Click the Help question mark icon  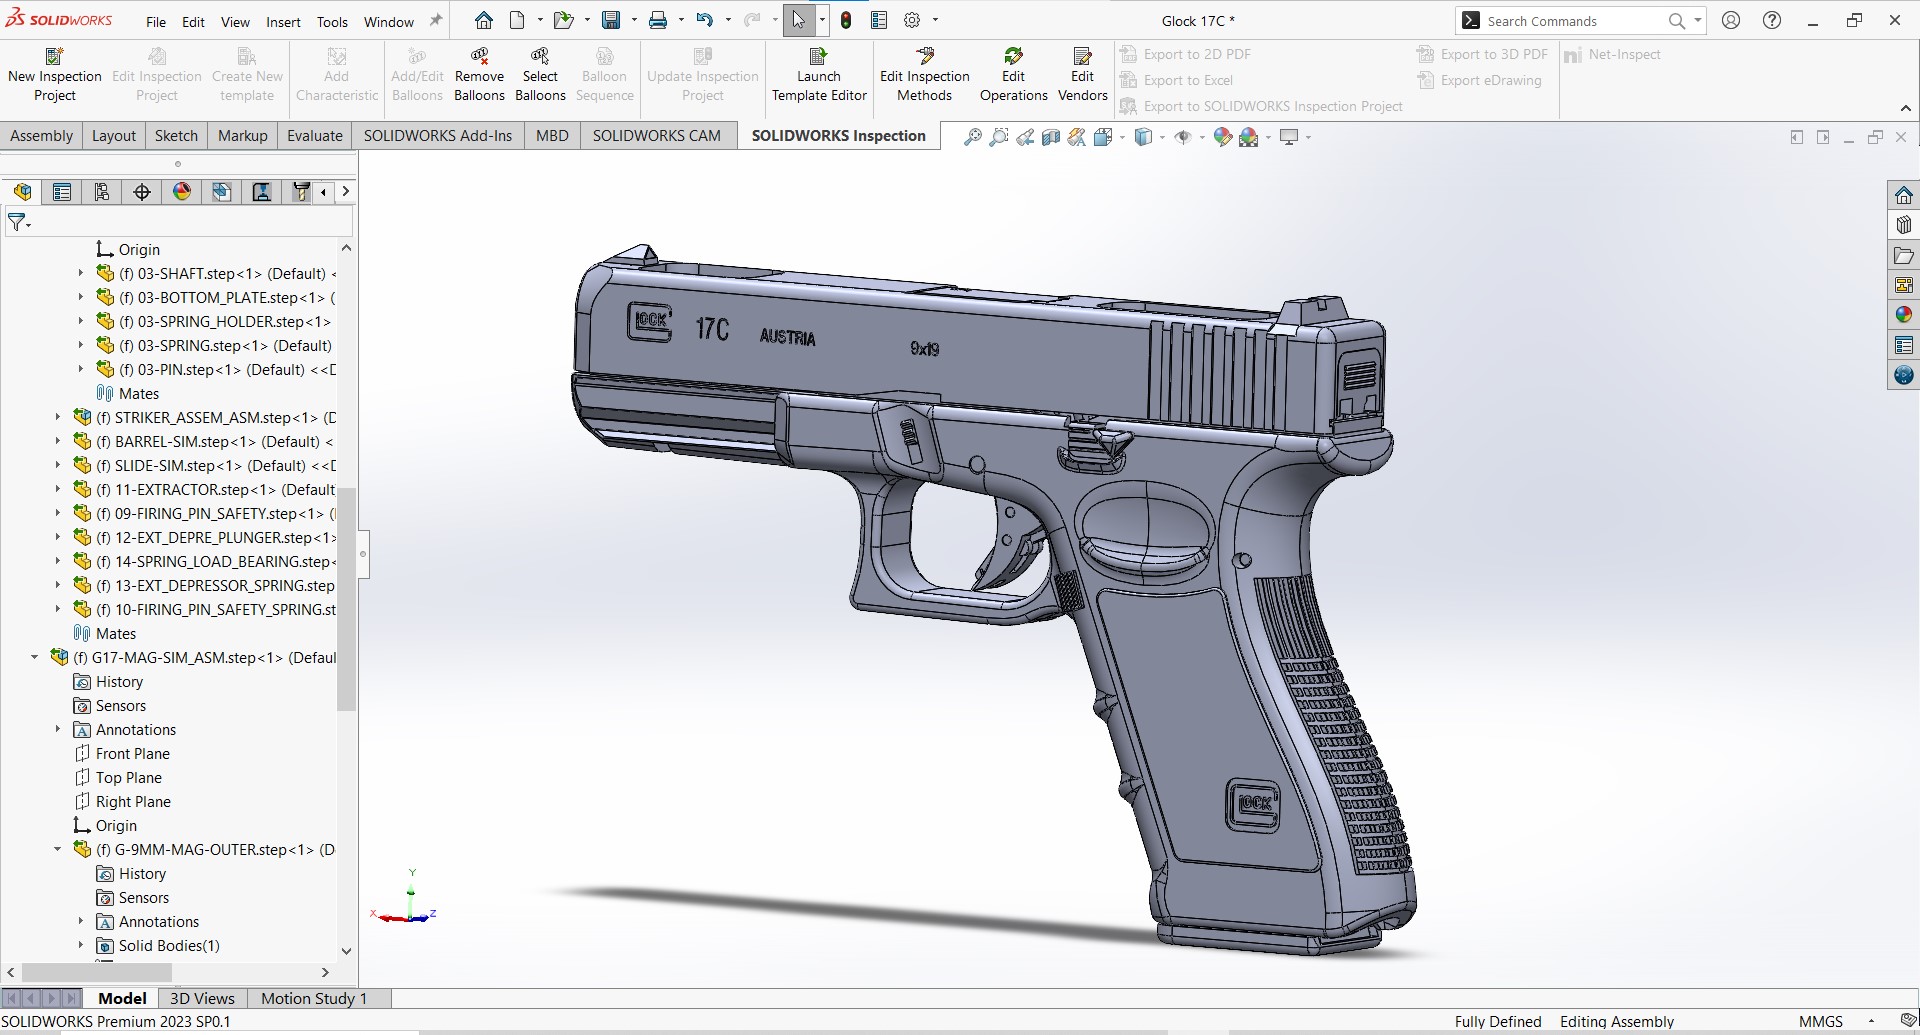coord(1772,20)
